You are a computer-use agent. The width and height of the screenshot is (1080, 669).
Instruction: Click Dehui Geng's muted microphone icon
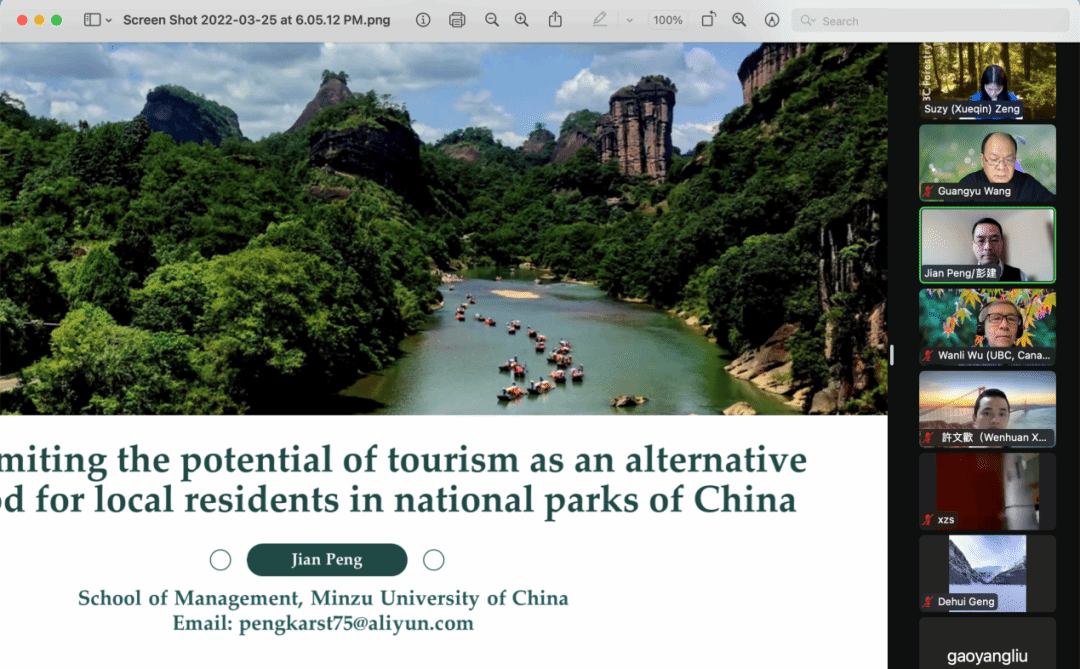coord(929,602)
